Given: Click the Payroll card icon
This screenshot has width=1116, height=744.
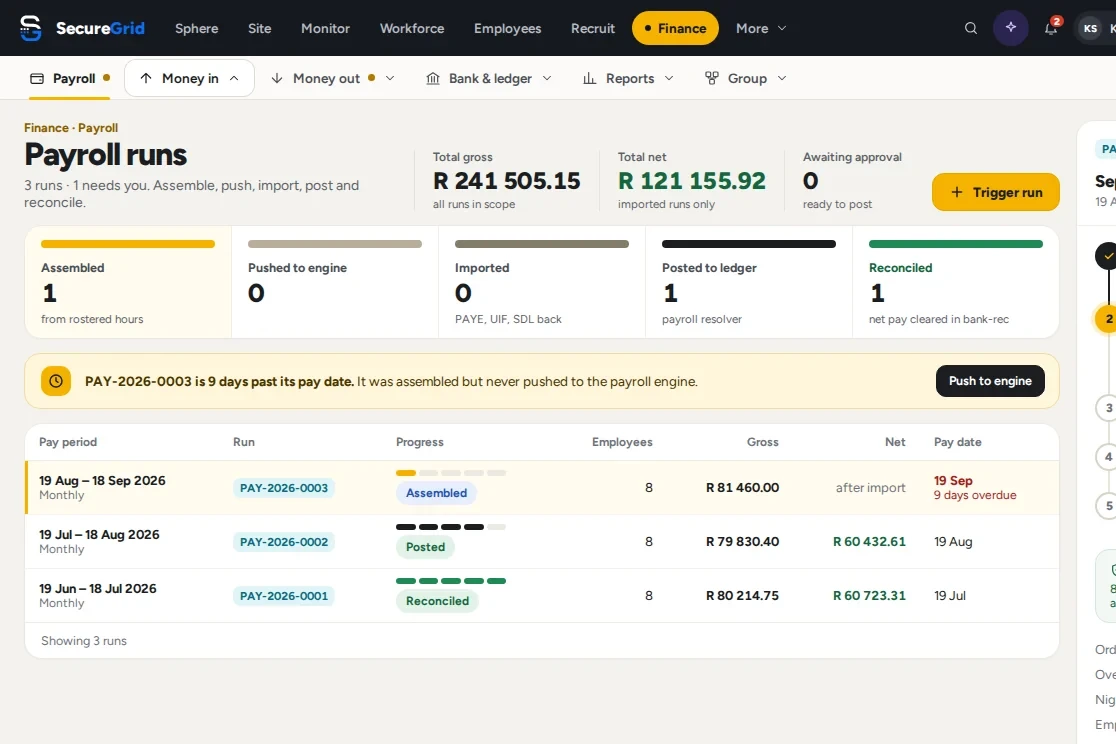Looking at the screenshot, I should (37, 78).
